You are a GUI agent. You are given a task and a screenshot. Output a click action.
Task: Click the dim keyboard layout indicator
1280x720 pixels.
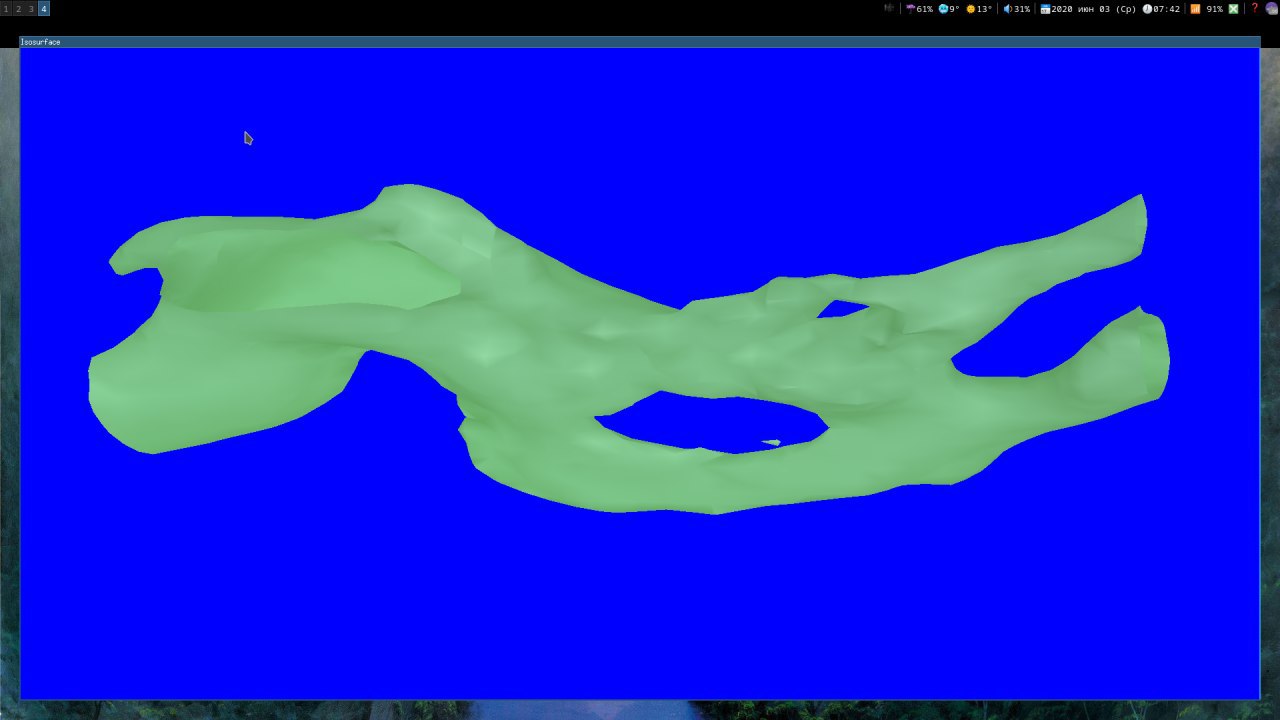[x=889, y=8]
